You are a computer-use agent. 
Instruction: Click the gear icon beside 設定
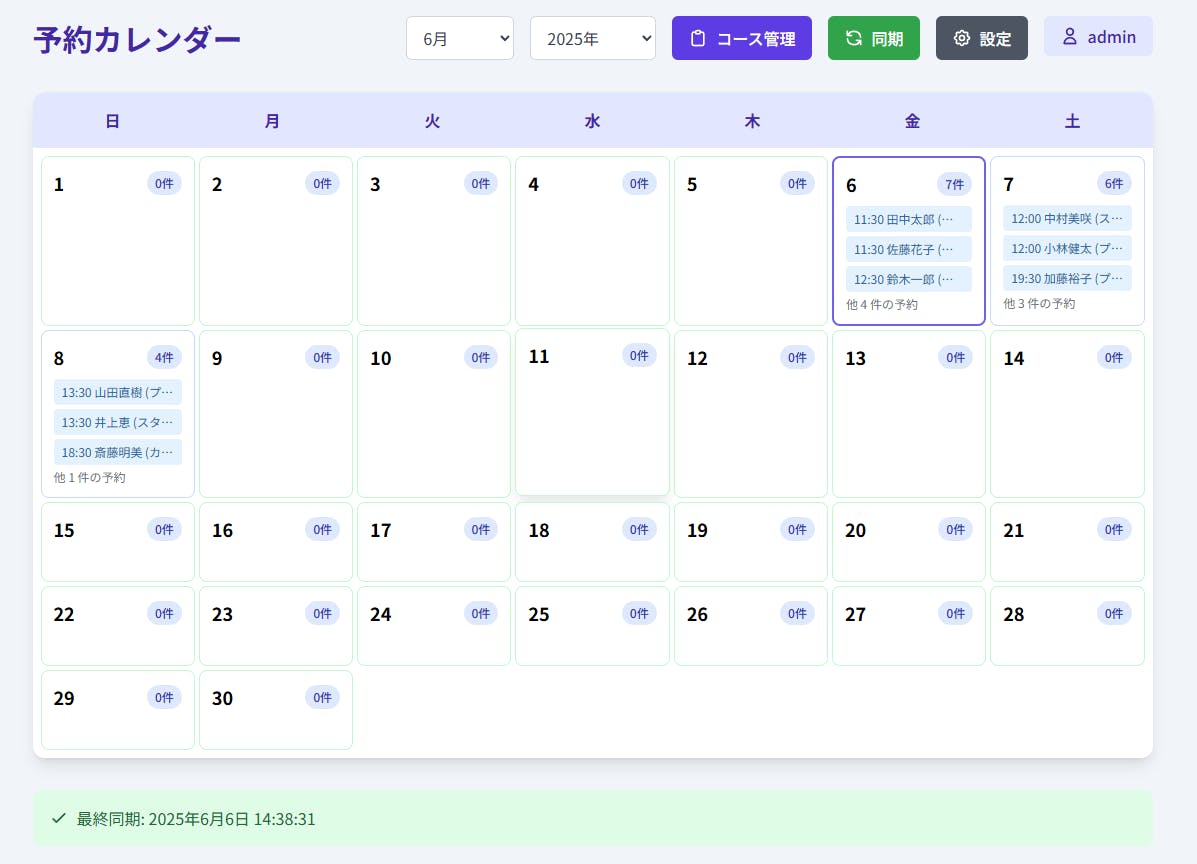click(x=961, y=38)
